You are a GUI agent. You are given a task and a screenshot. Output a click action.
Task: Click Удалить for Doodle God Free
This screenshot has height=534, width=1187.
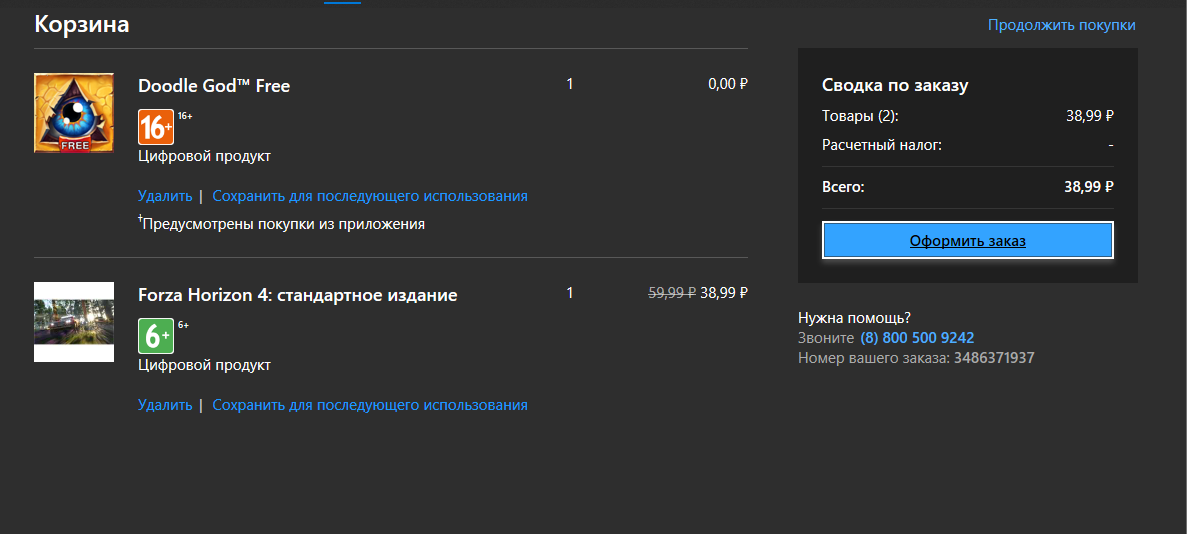165,195
